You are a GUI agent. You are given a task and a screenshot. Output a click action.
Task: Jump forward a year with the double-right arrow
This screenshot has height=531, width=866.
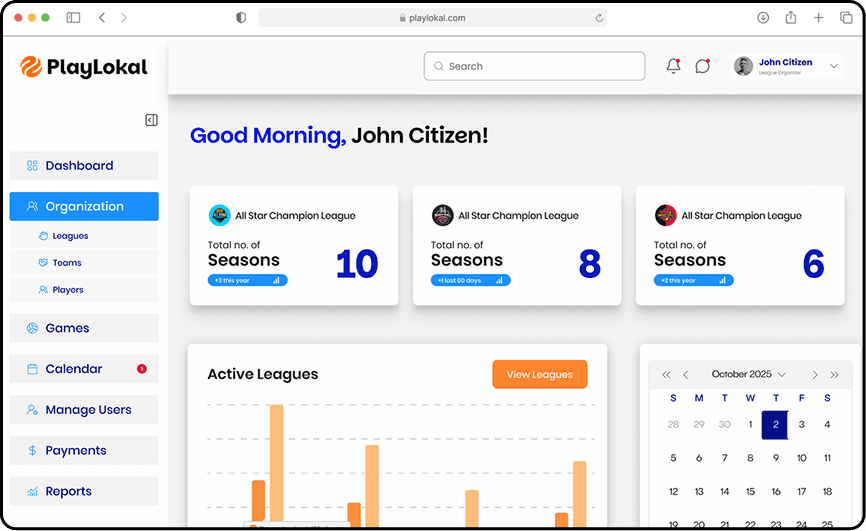tap(835, 375)
